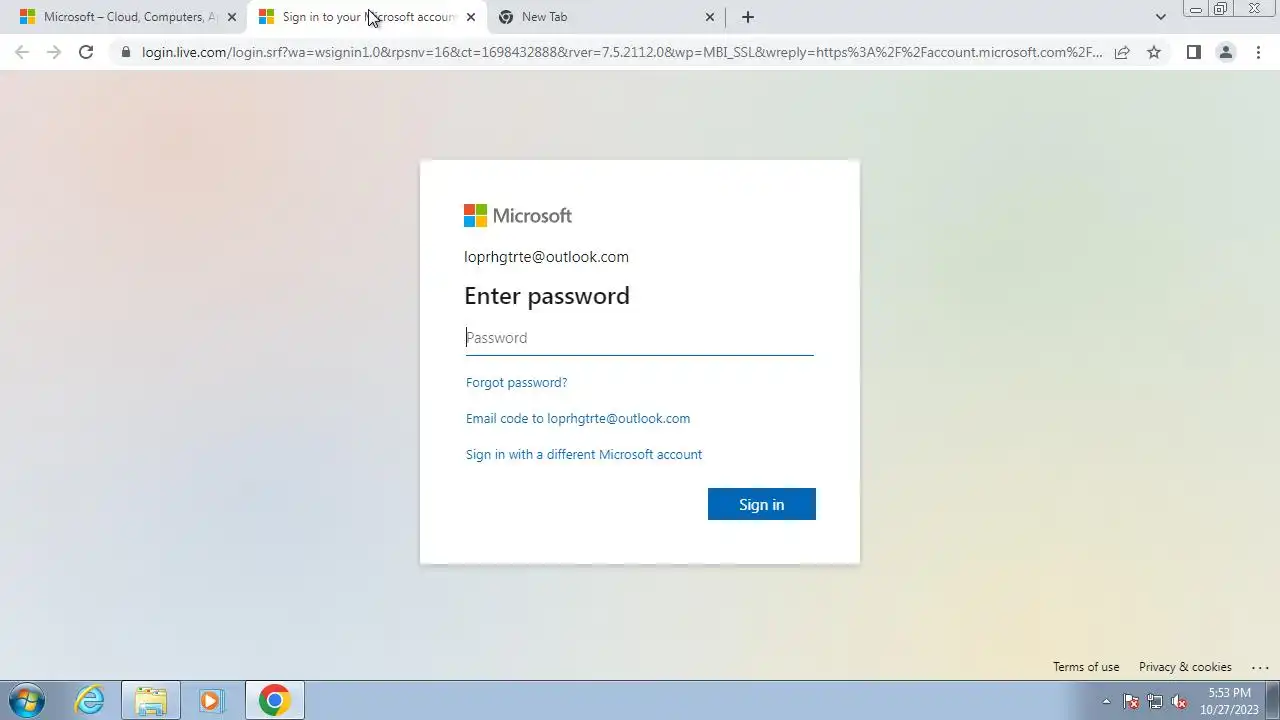Reload the page with the refresh icon

(x=86, y=52)
